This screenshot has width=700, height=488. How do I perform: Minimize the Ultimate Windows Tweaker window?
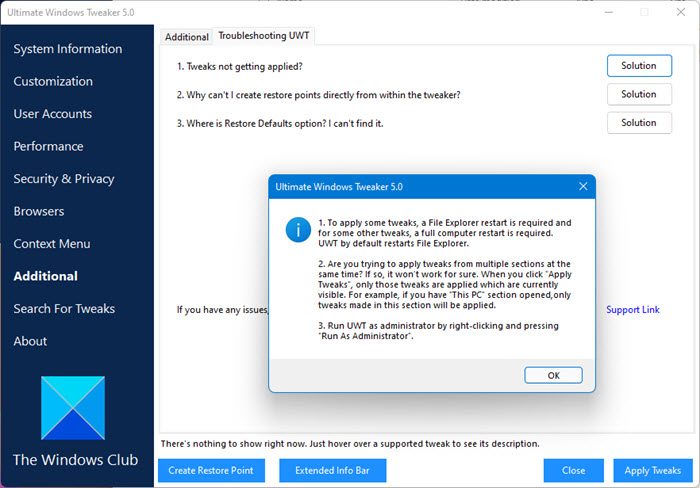coord(609,13)
